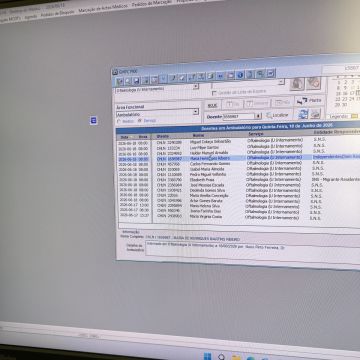Select the Serviço radio button
Viewport: 360px width, 360px height.
pyautogui.click(x=140, y=121)
